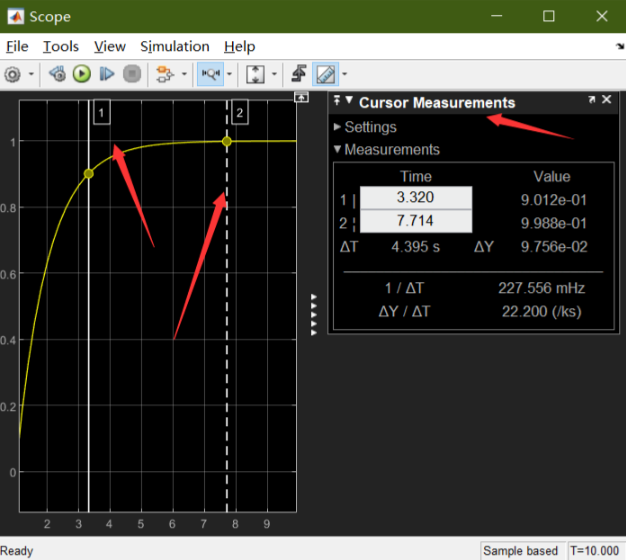Click the Highlight Simulink block icon
The width and height of the screenshot is (626, 560).
(x=164, y=74)
